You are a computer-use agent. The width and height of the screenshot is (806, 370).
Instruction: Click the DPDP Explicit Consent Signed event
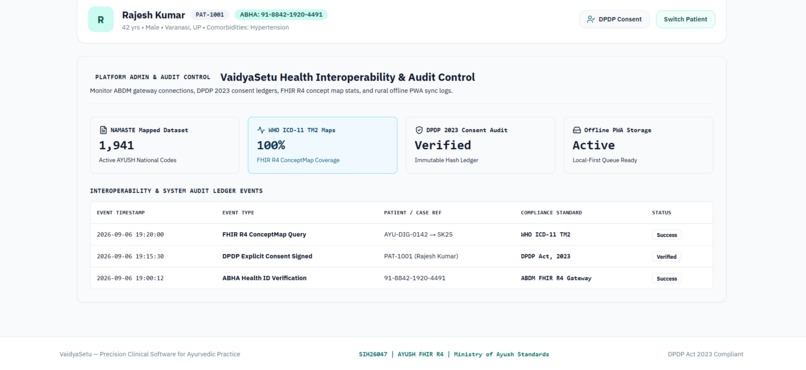pyautogui.click(x=267, y=256)
